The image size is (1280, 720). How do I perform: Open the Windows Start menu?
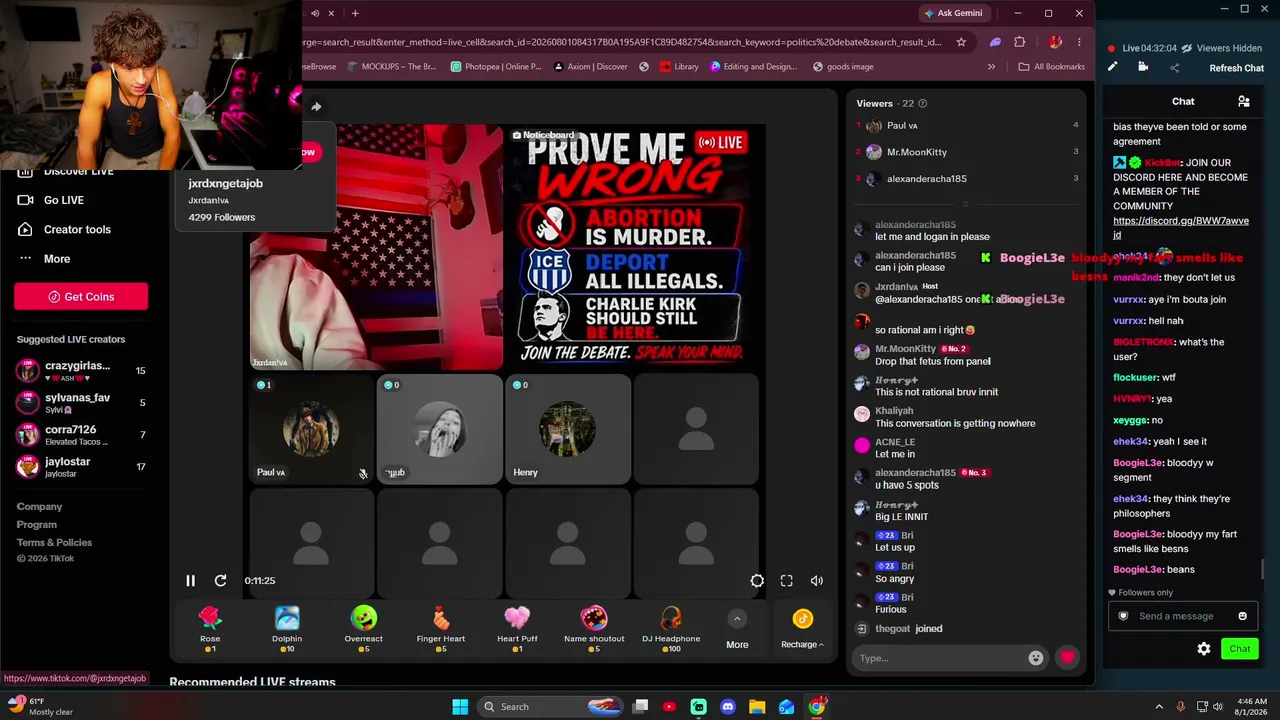click(x=460, y=707)
